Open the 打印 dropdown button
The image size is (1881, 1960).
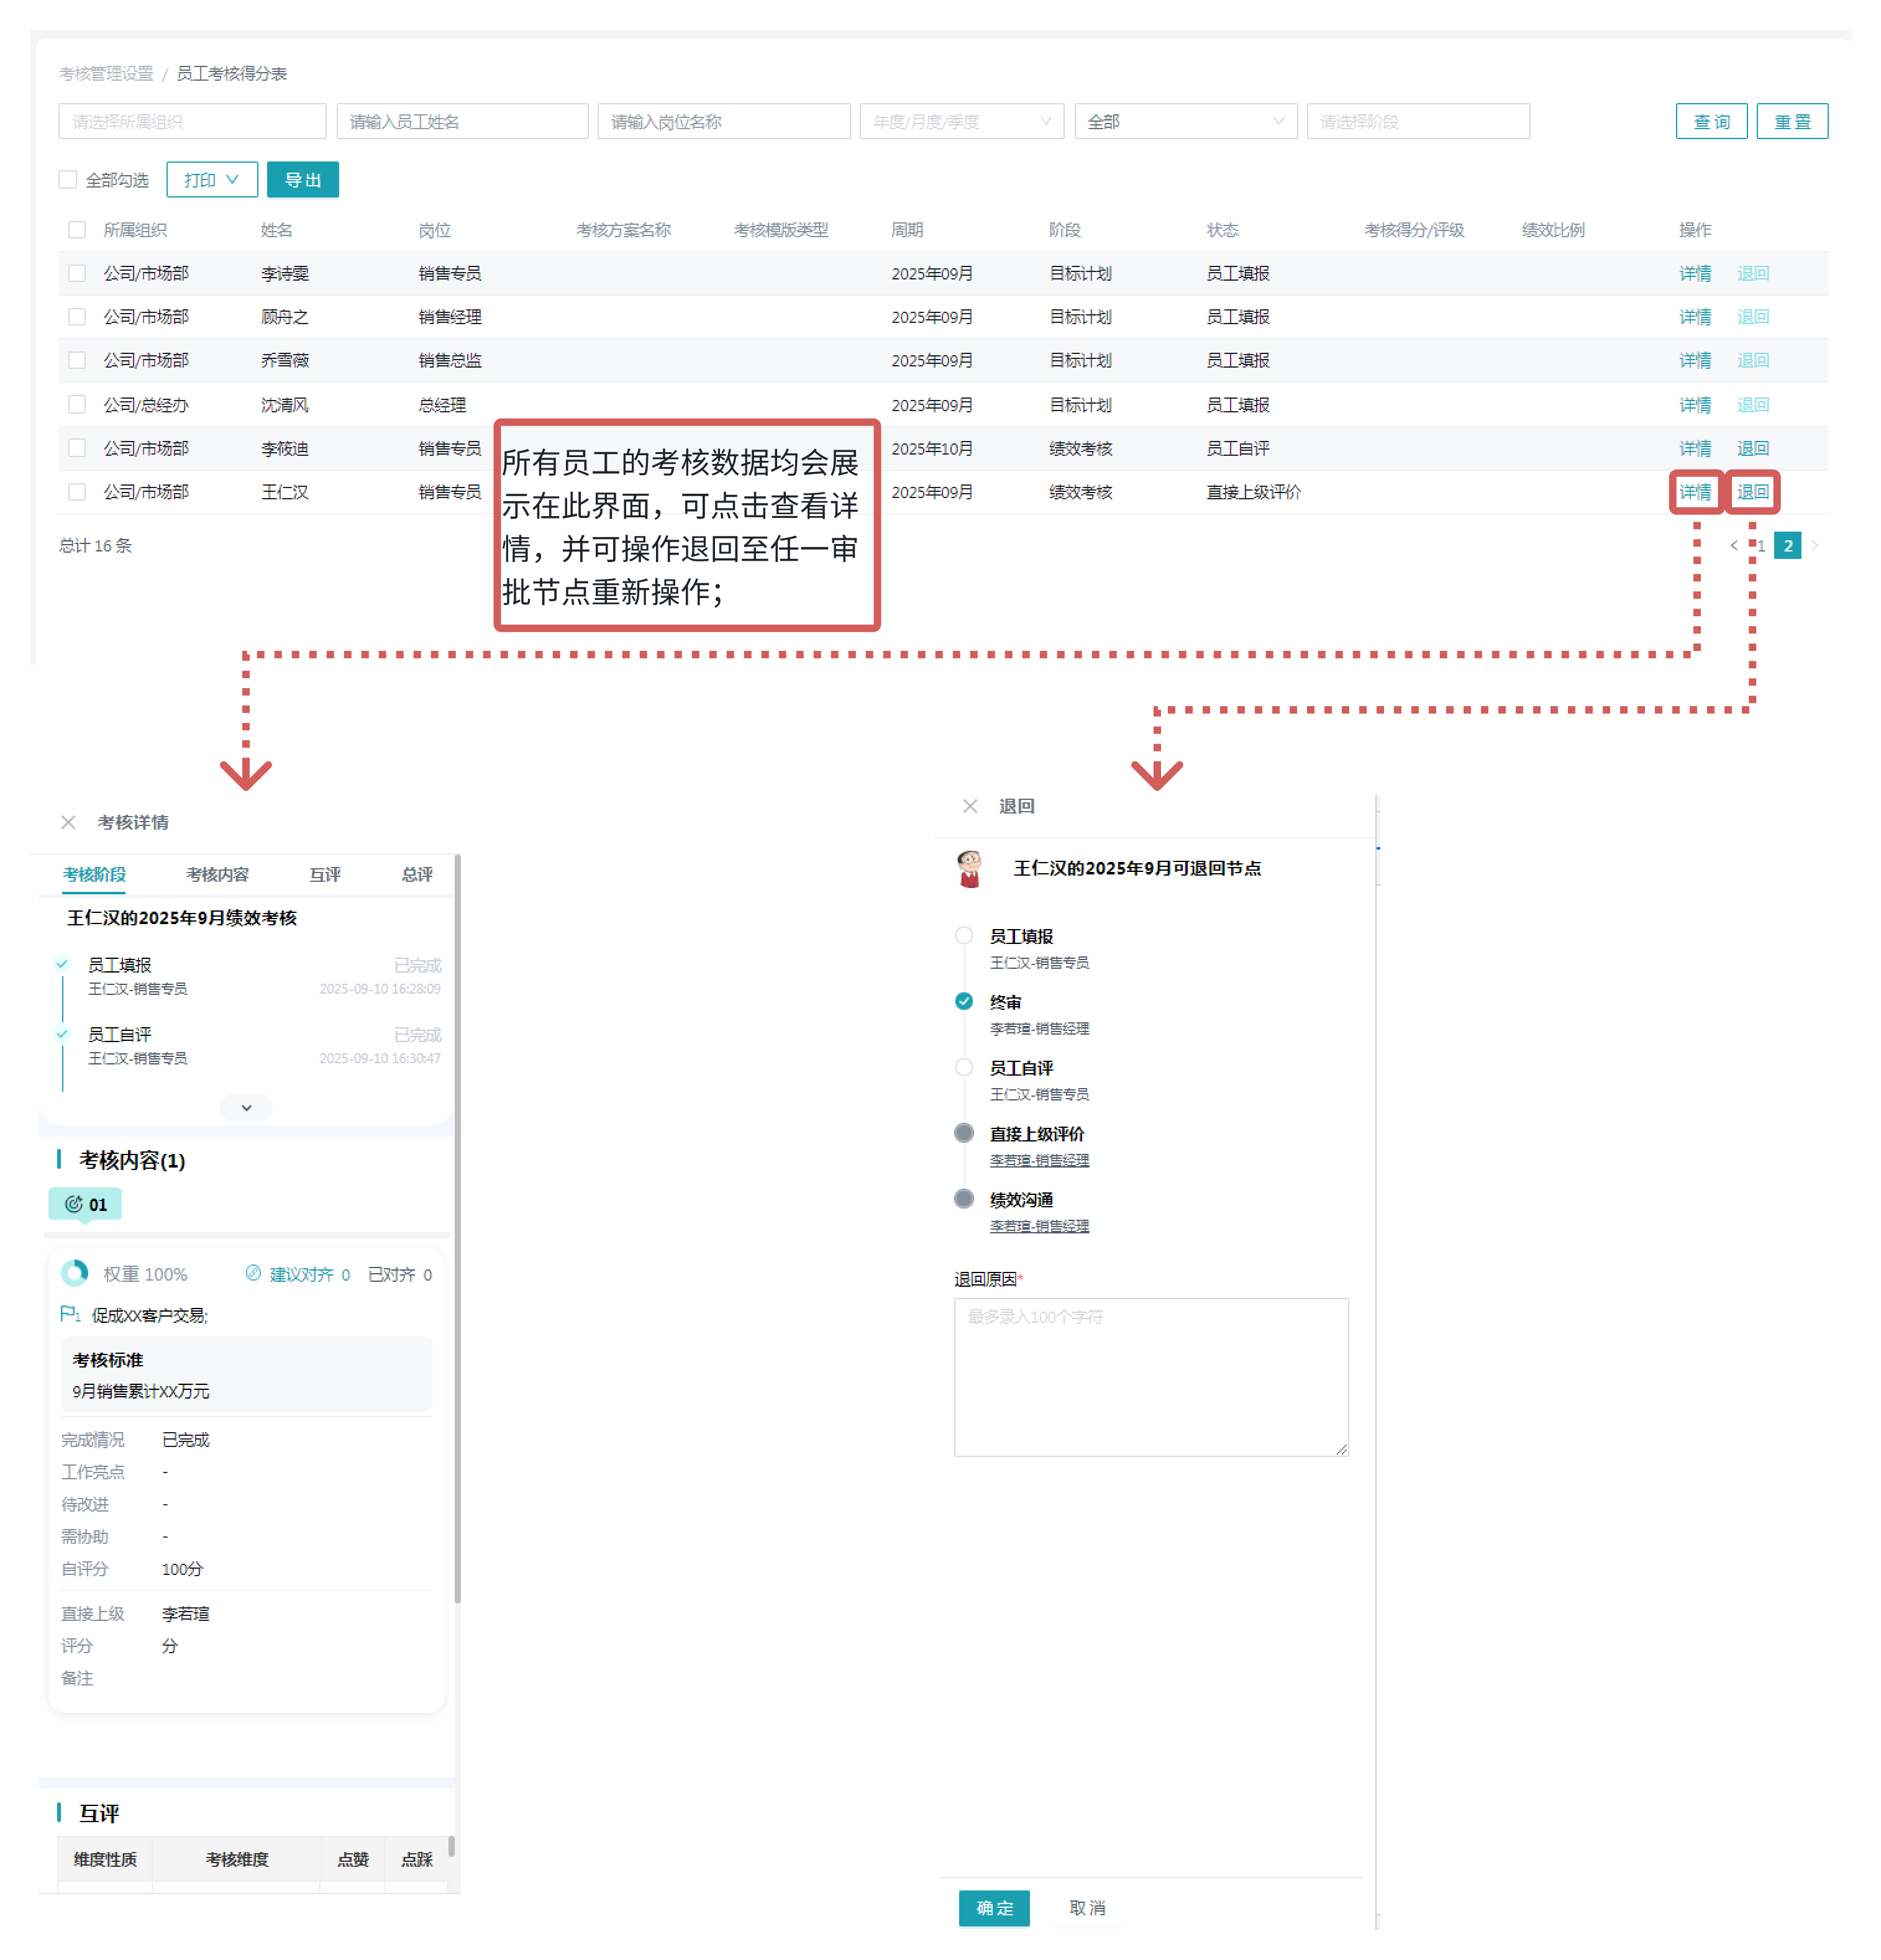click(x=211, y=180)
